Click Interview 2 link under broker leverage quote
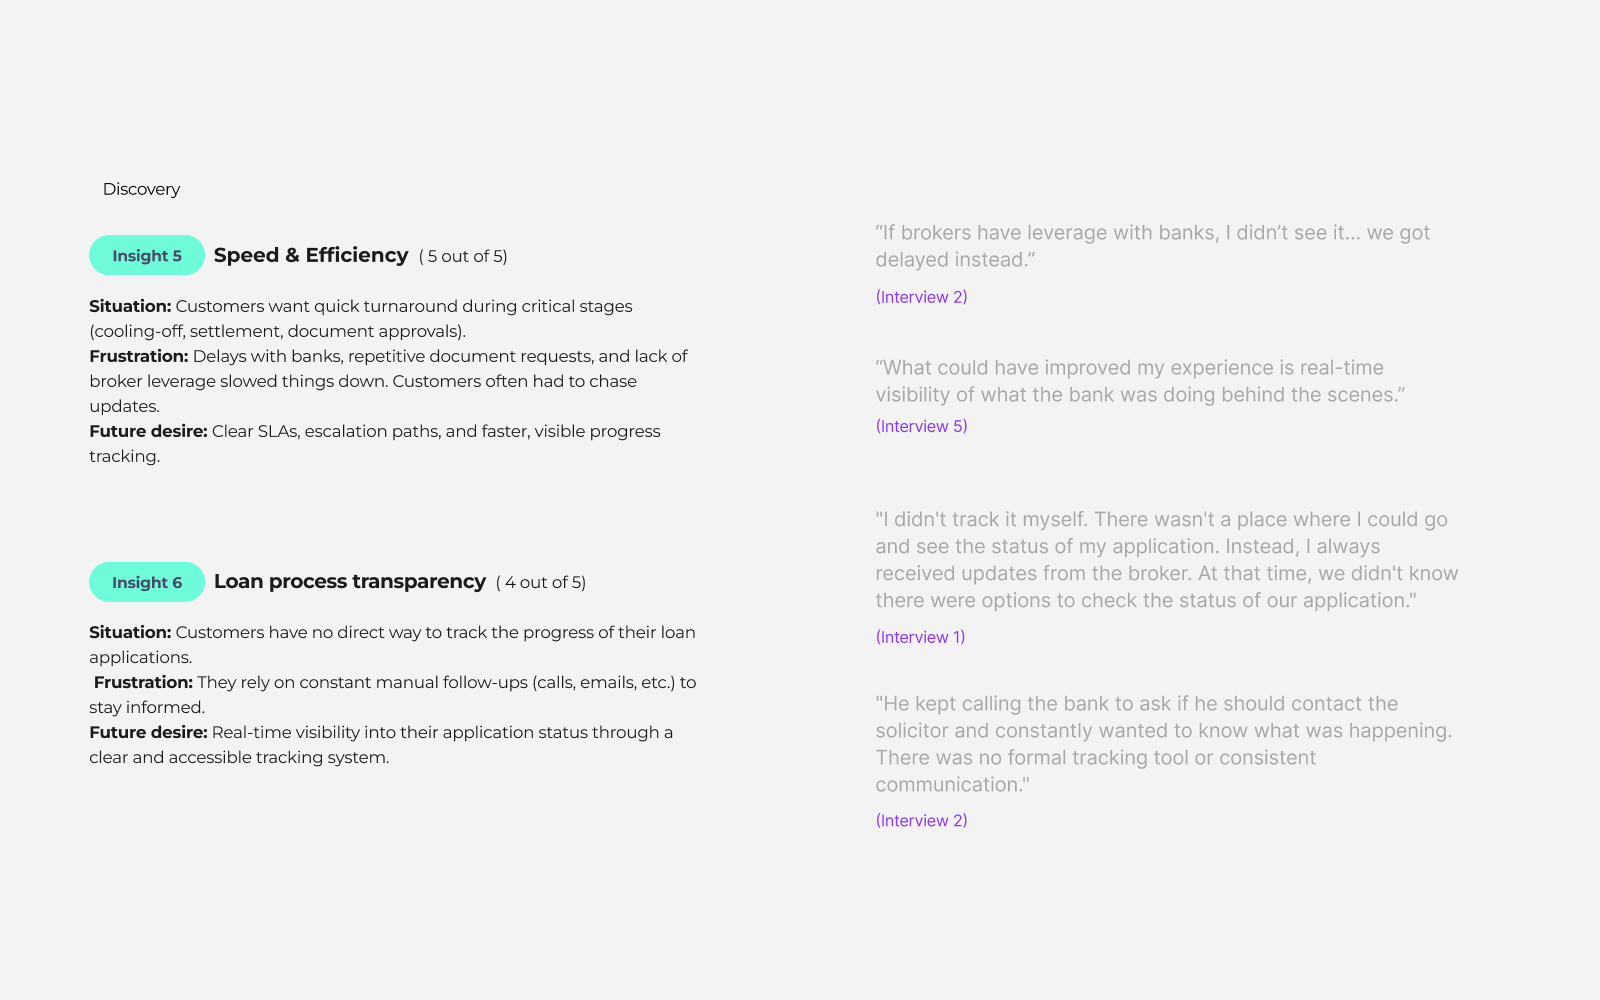The image size is (1600, 1000). tap(921, 297)
